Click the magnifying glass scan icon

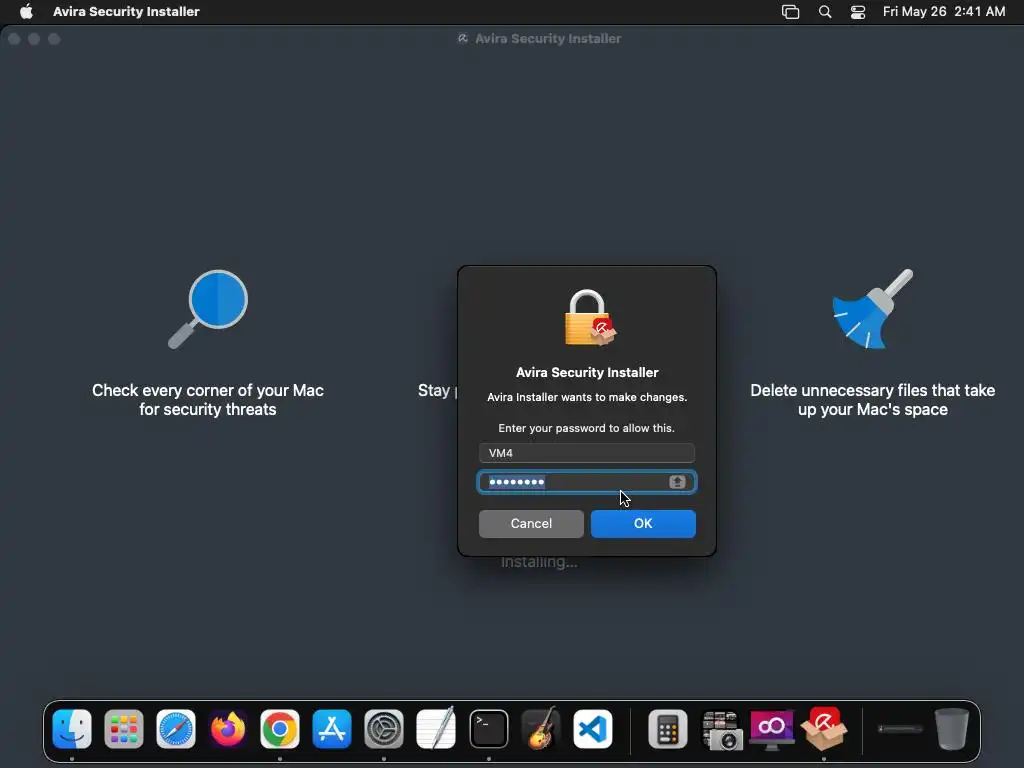tap(208, 309)
